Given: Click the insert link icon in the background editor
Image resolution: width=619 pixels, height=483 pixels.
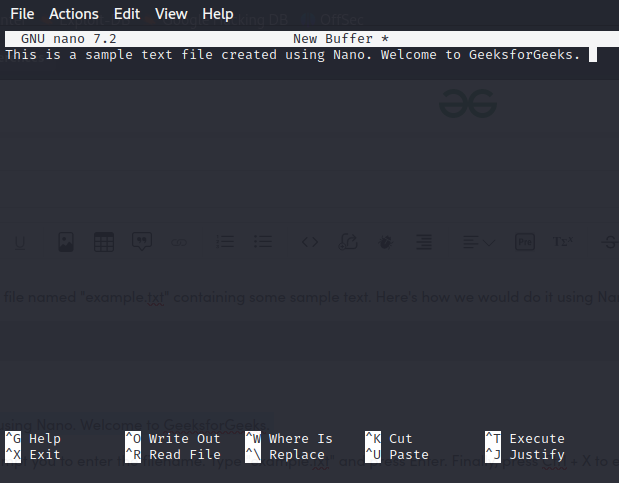Looking at the screenshot, I should 179,242.
